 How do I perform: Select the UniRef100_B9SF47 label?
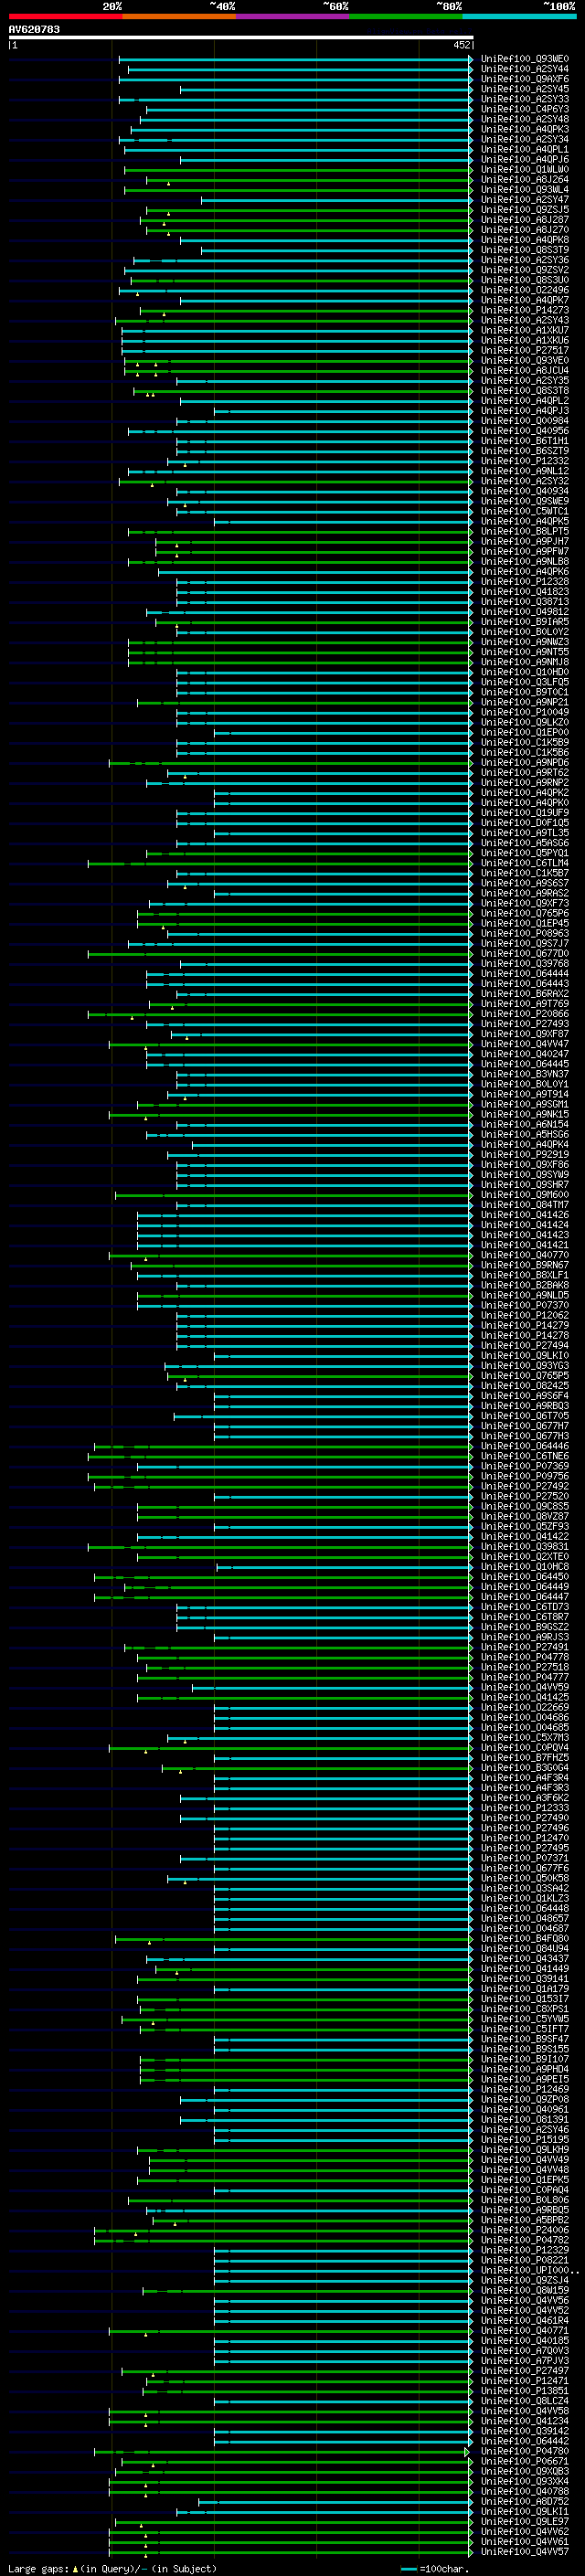pyautogui.click(x=525, y=2039)
